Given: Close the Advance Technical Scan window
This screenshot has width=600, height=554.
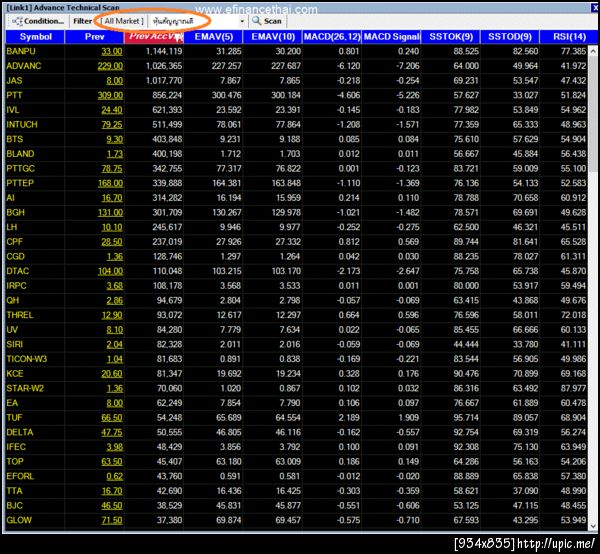Looking at the screenshot, I should point(595,7).
